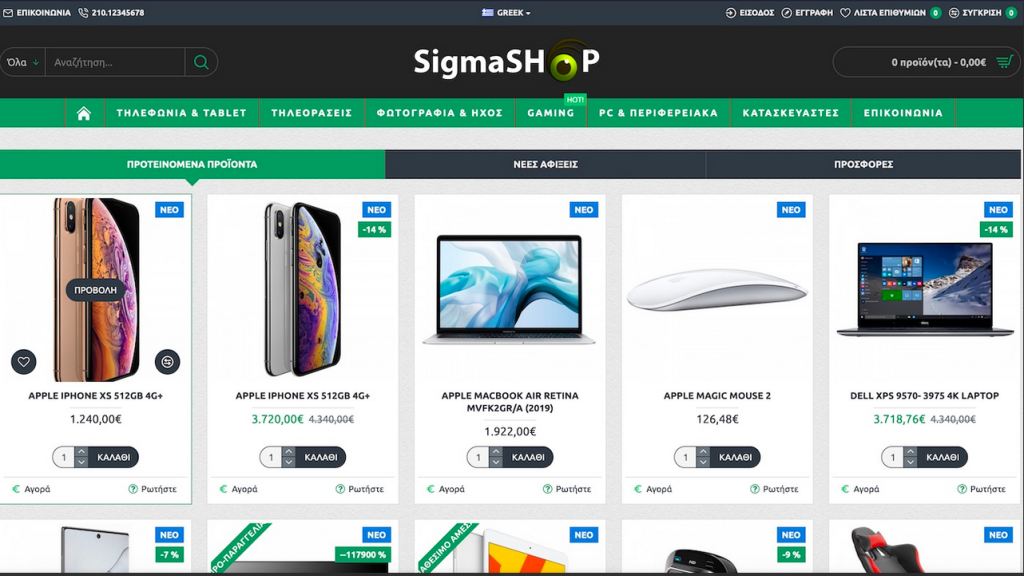Image resolution: width=1024 pixels, height=576 pixels.
Task: Add first iPhone XS to wishlist heart
Action: [x=24, y=362]
